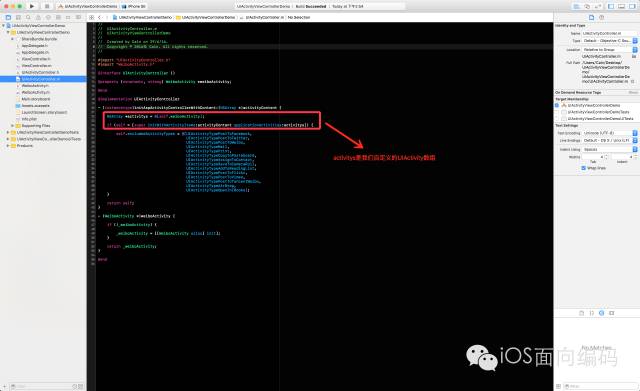Open Main.storyboard in navigator
Screen dimensions: 640x391
pos(36,99)
